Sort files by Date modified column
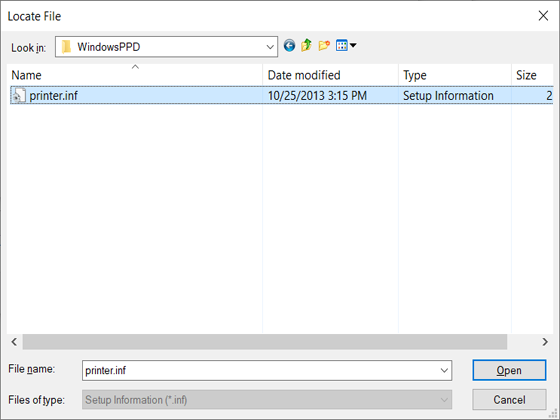The image size is (560, 420). coord(330,75)
